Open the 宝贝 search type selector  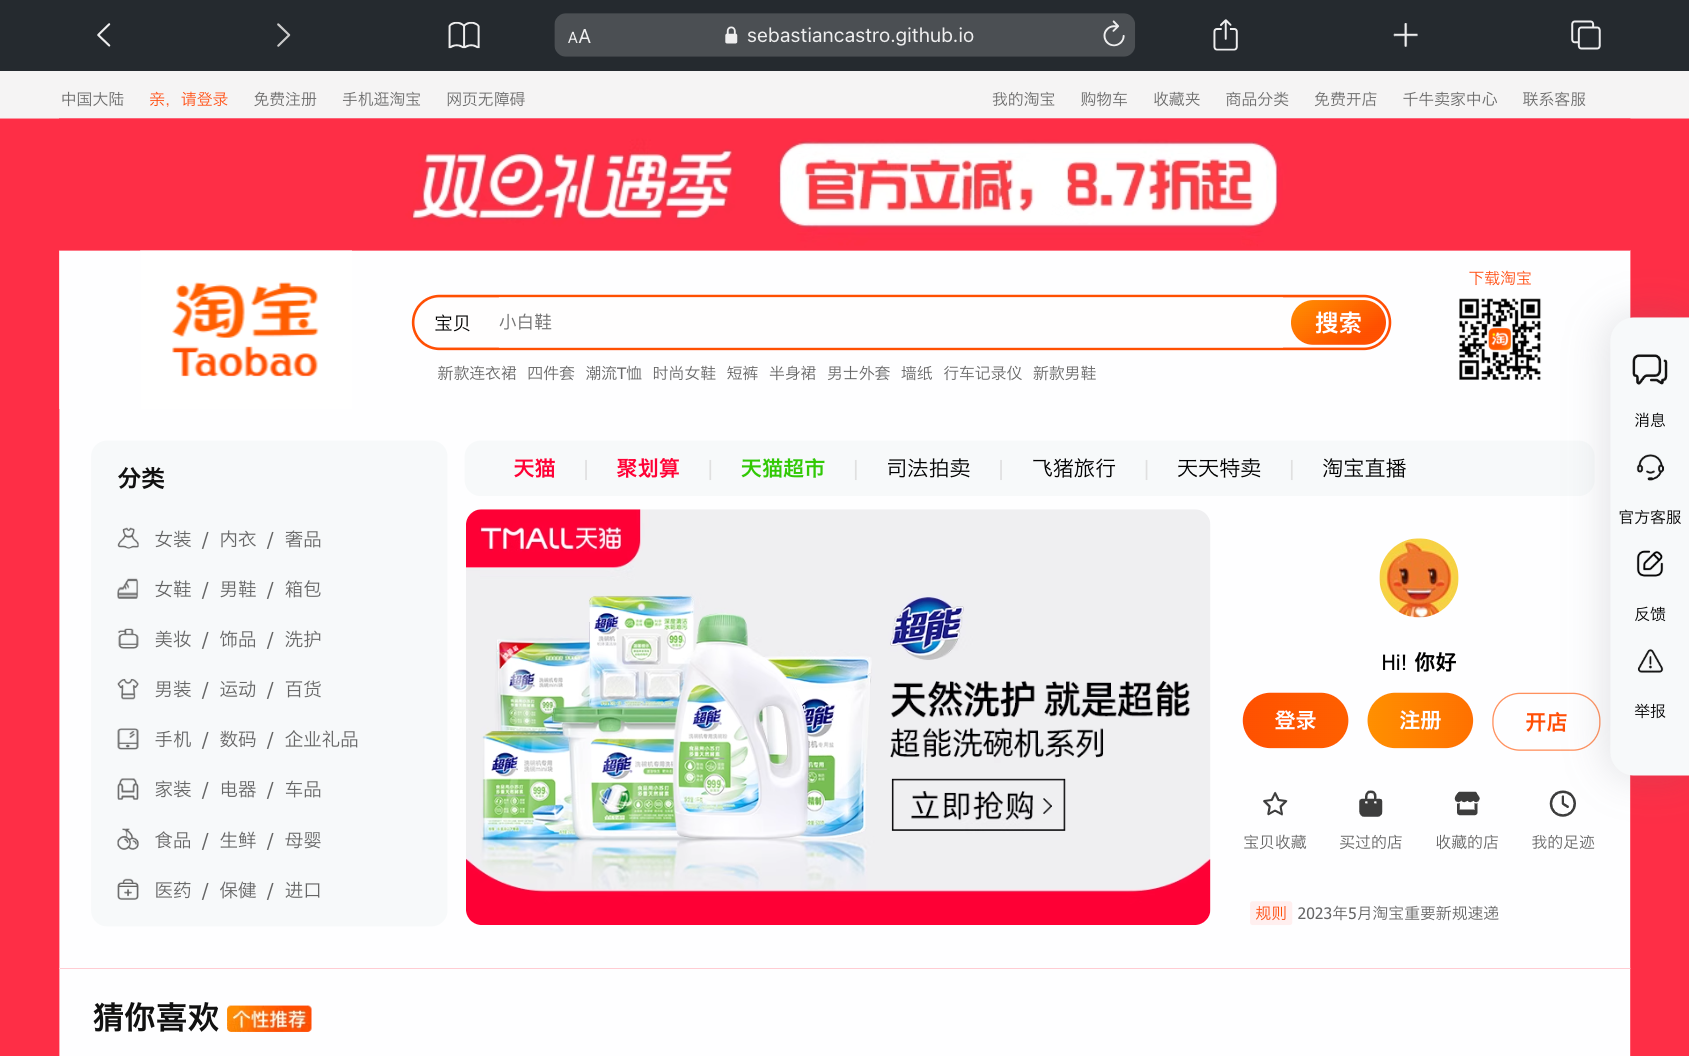tap(452, 323)
